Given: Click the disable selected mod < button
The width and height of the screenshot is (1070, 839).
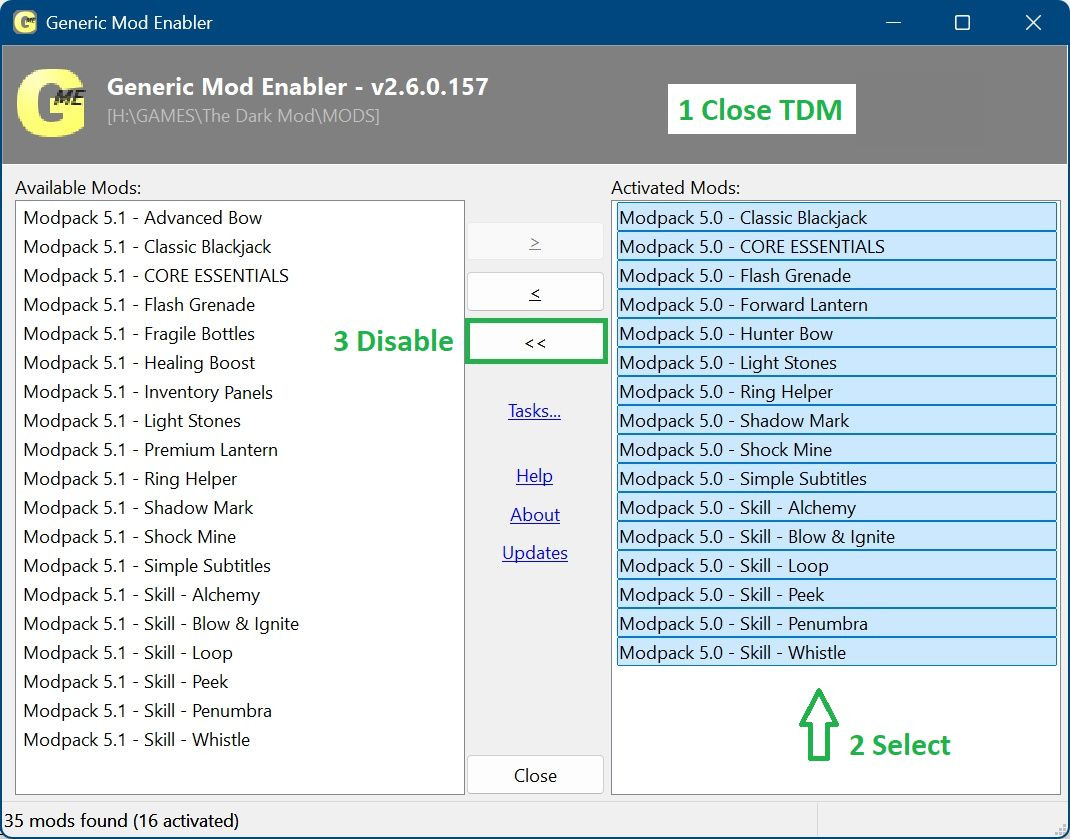Looking at the screenshot, I should coord(536,292).
